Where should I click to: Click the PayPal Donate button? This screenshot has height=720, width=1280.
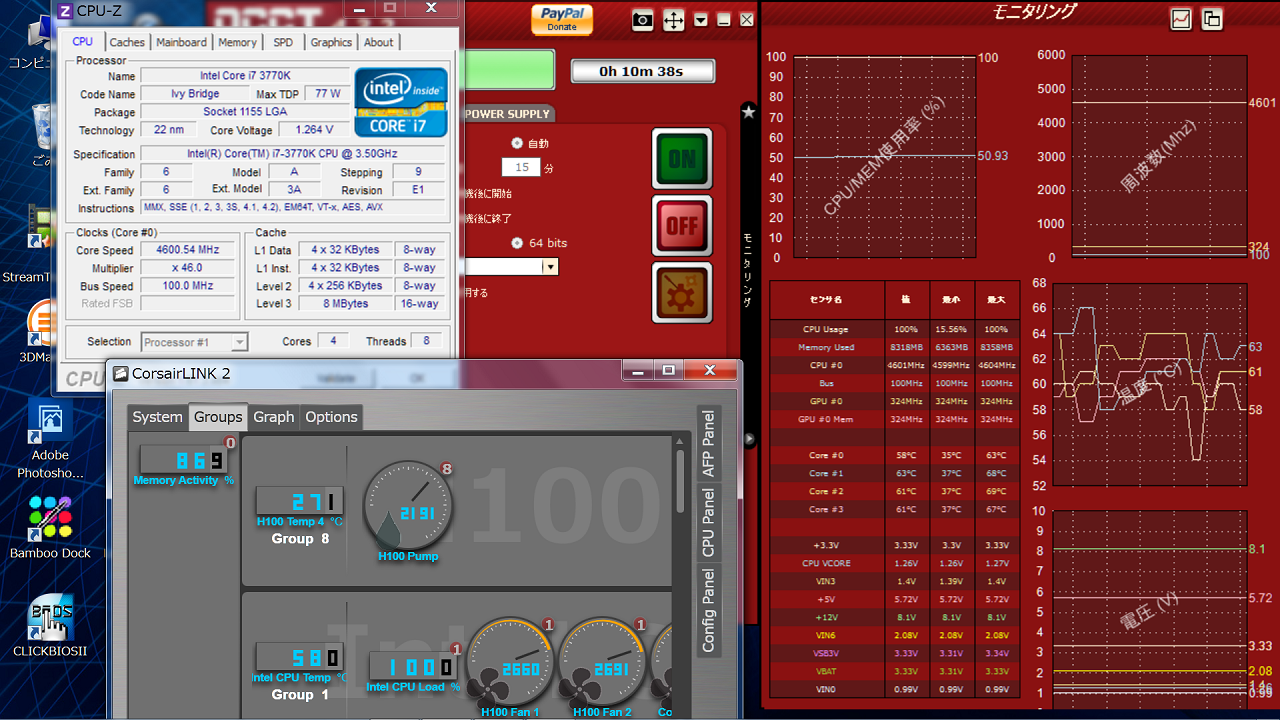pyautogui.click(x=562, y=19)
